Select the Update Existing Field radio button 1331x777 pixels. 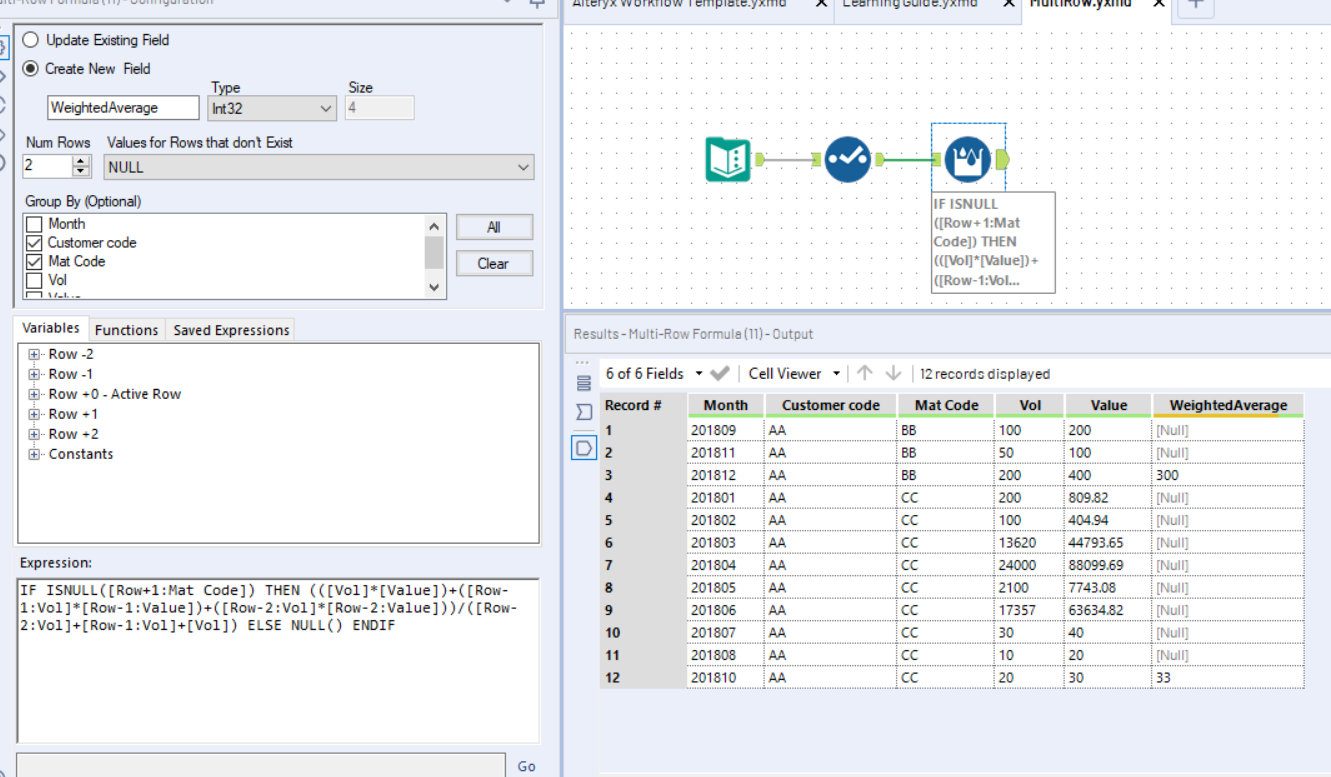(31, 40)
